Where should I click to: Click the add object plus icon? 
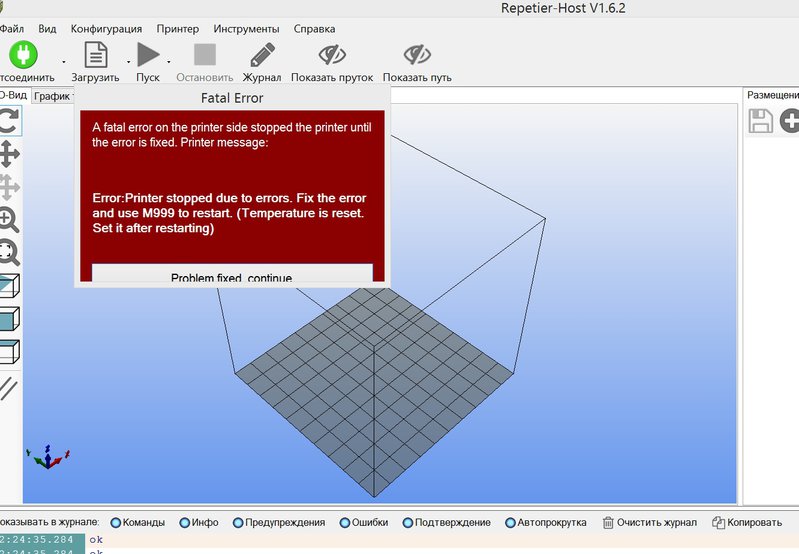click(x=790, y=121)
